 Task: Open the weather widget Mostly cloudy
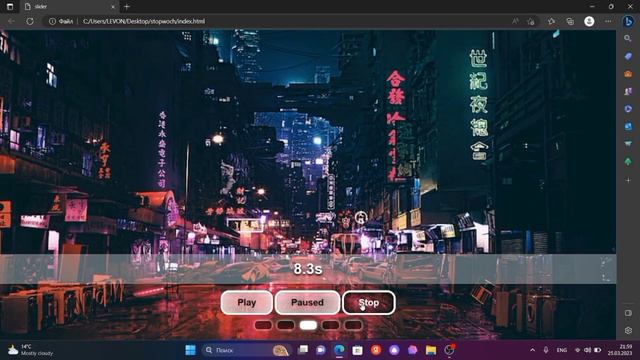coord(31,350)
